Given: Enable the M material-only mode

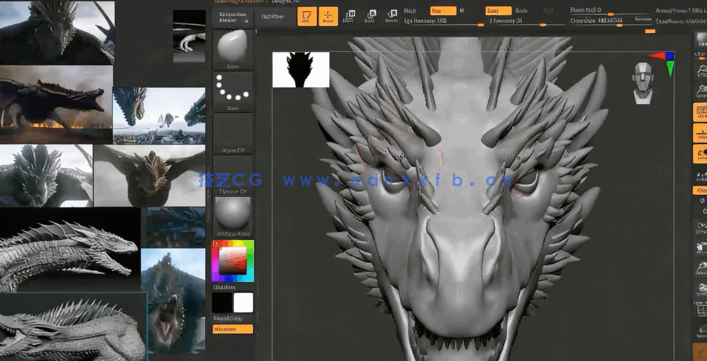Looking at the screenshot, I should pos(462,10).
